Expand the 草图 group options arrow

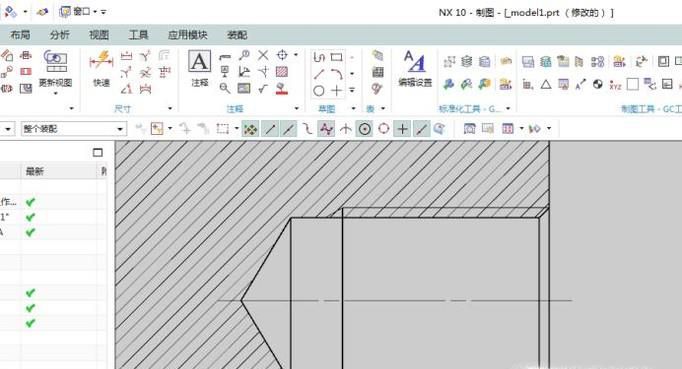(x=354, y=108)
